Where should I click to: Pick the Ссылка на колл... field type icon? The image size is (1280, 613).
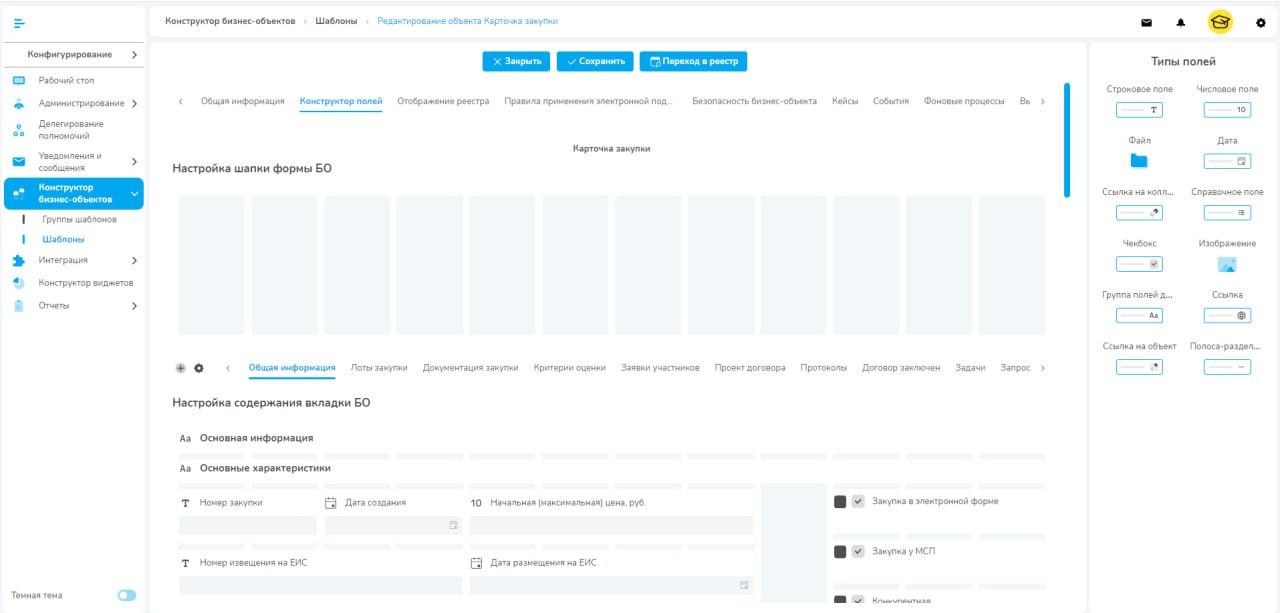(x=1139, y=212)
